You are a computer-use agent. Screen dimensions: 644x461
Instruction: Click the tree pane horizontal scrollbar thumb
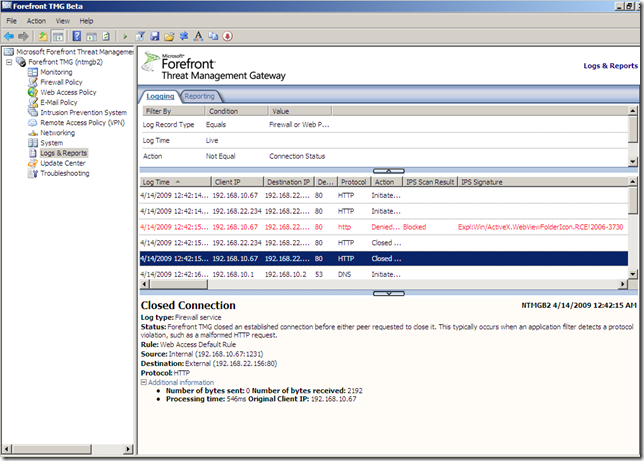tap(51, 449)
